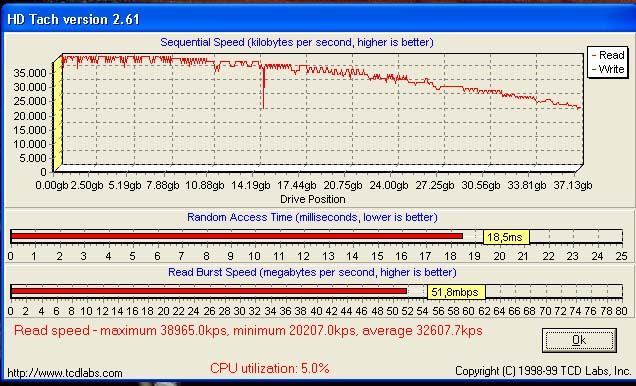Click the 35.000 y-axis label
Screen dimensions: 636x386
30,73
